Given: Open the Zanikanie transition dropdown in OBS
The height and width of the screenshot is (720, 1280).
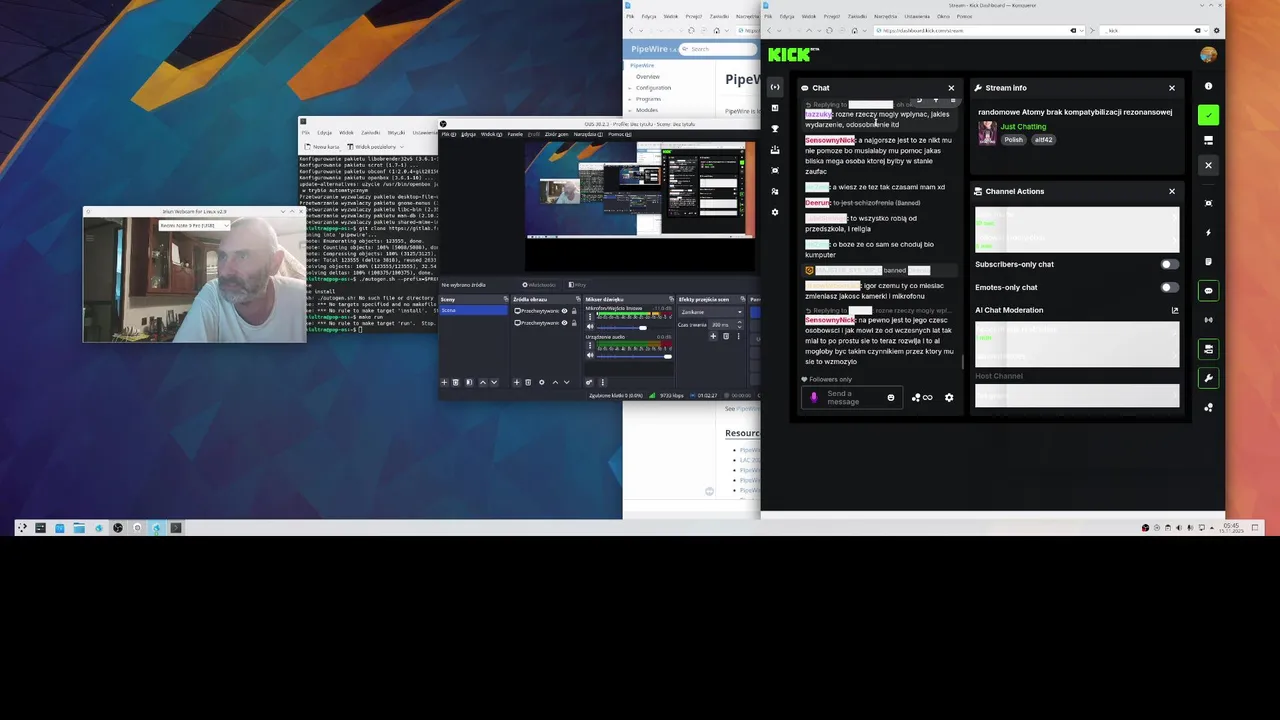Looking at the screenshot, I should click(x=711, y=312).
